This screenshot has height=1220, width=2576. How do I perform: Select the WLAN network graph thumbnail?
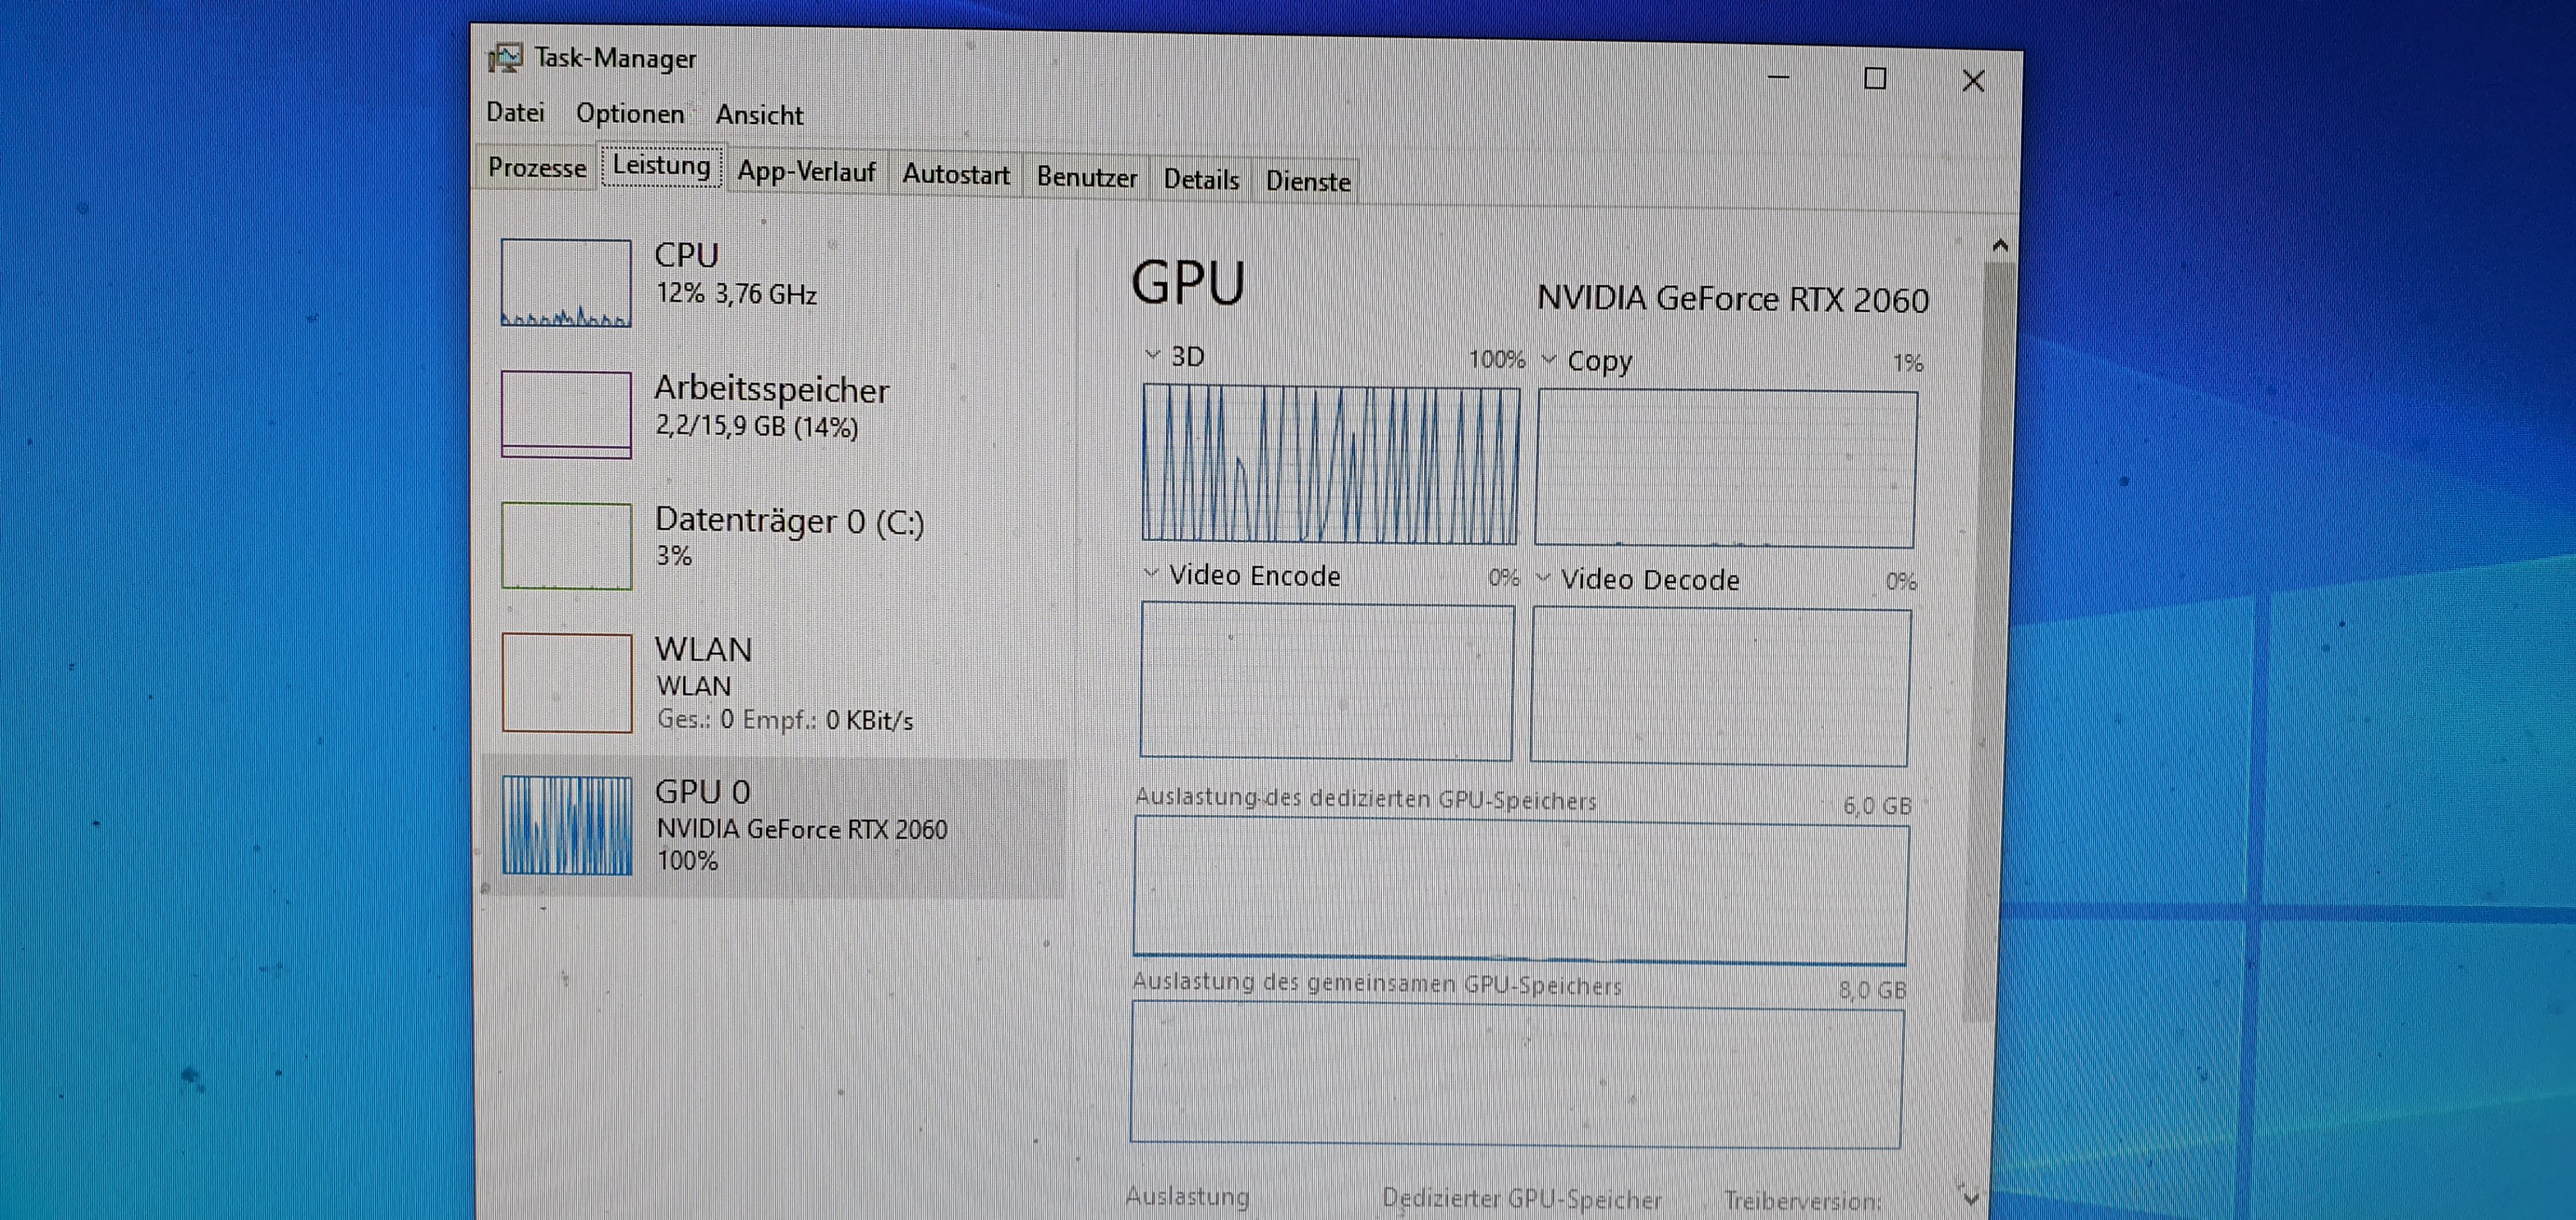tap(566, 682)
